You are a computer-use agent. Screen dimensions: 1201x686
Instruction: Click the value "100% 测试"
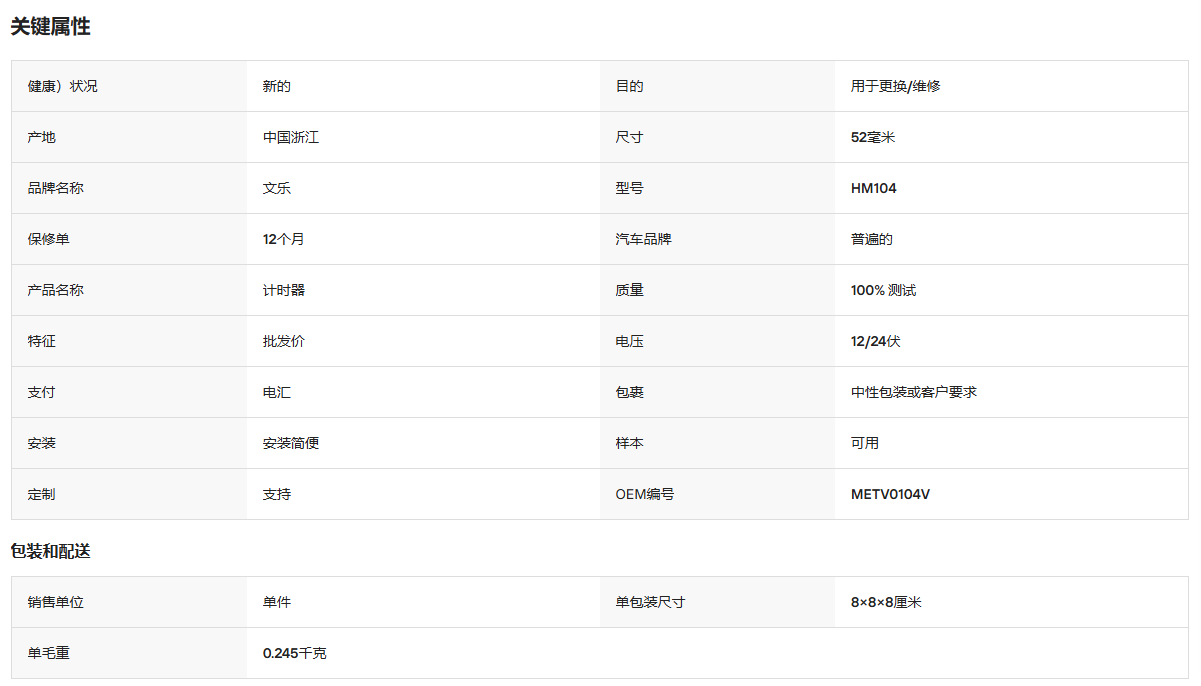[883, 290]
